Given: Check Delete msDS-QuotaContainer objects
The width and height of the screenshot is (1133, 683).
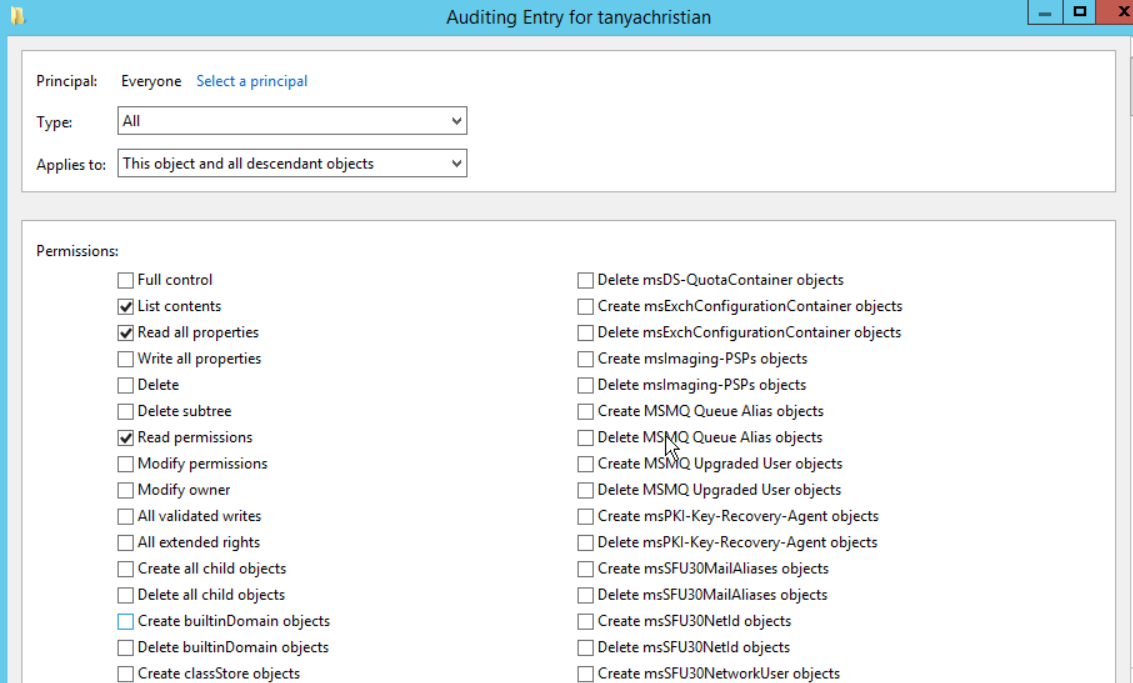Looking at the screenshot, I should click(585, 280).
